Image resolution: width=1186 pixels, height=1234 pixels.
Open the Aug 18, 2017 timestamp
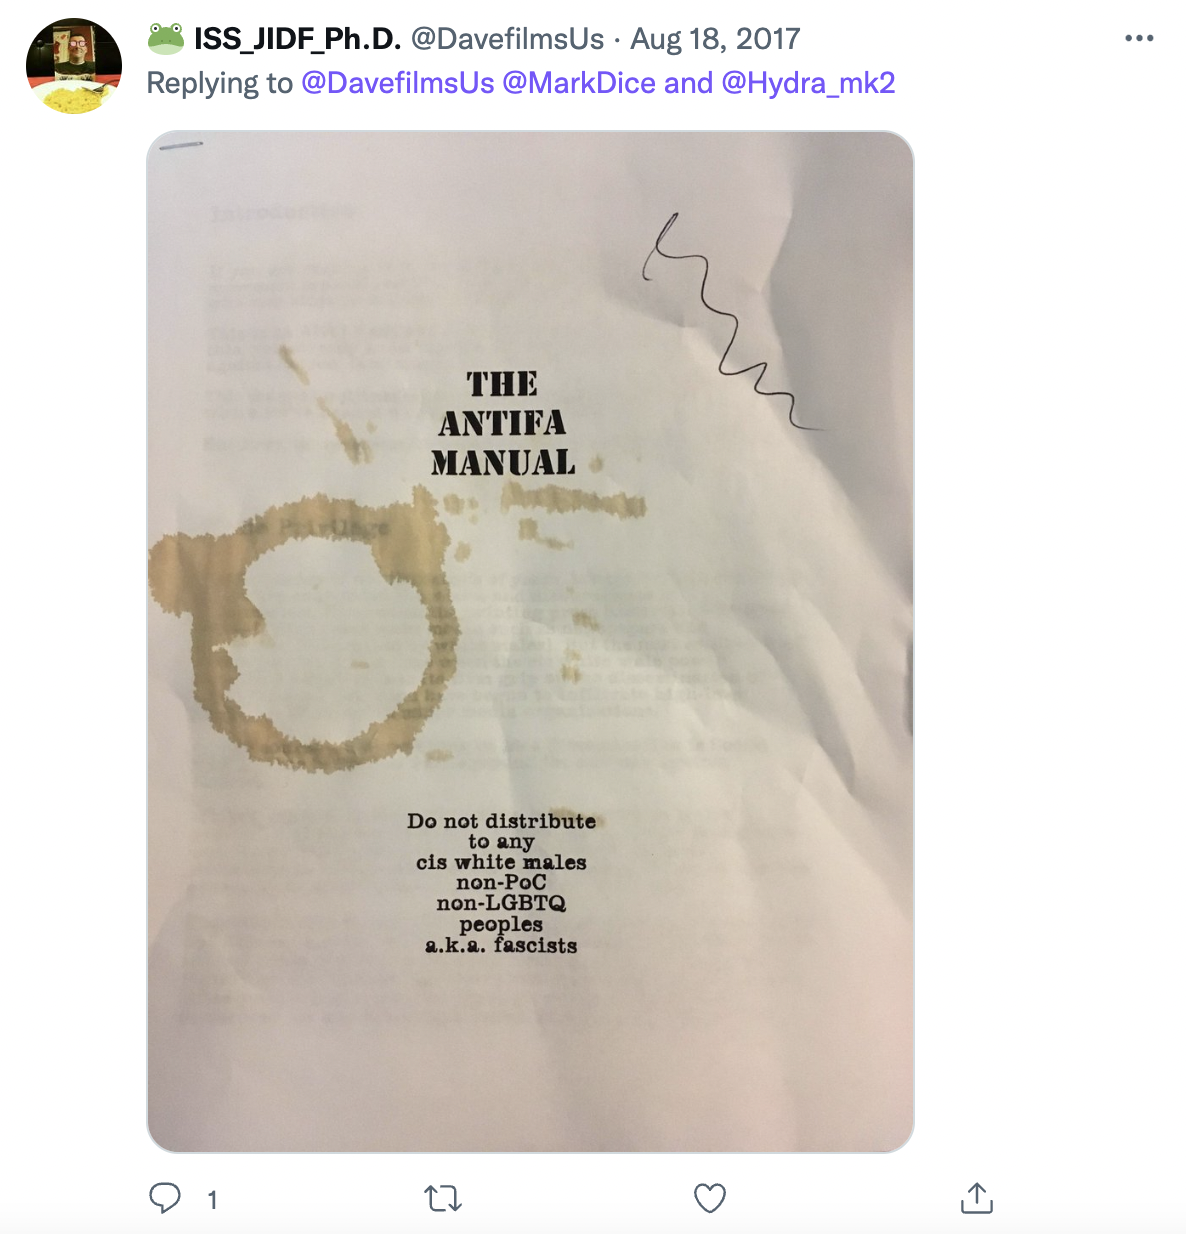[715, 39]
